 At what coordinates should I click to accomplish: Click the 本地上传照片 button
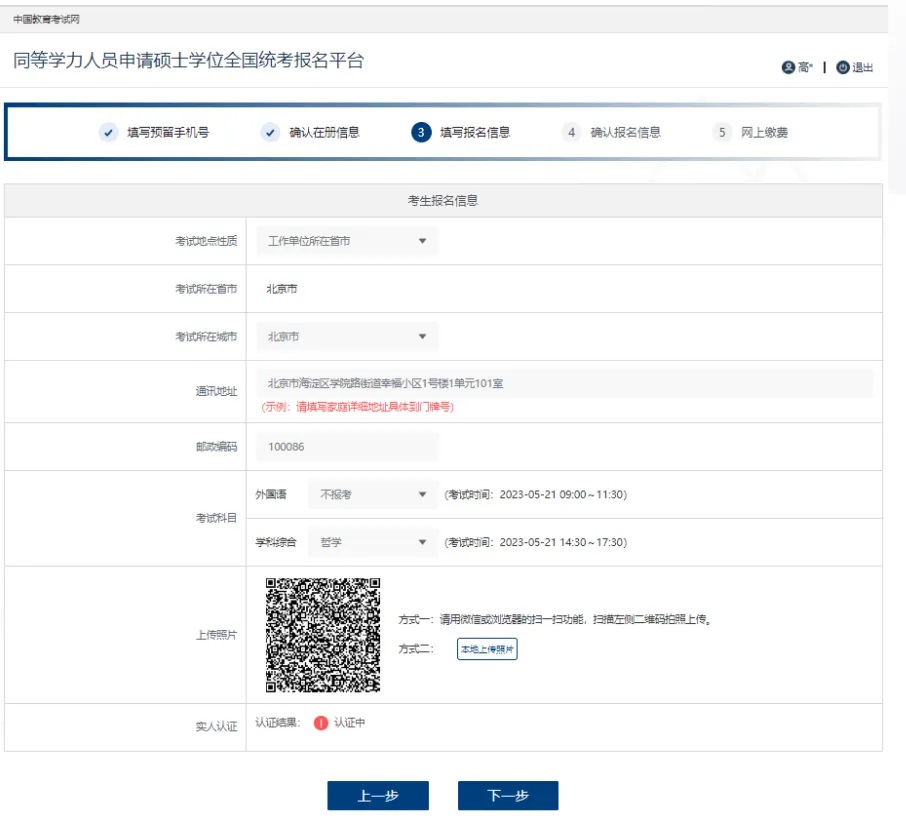pyautogui.click(x=487, y=650)
